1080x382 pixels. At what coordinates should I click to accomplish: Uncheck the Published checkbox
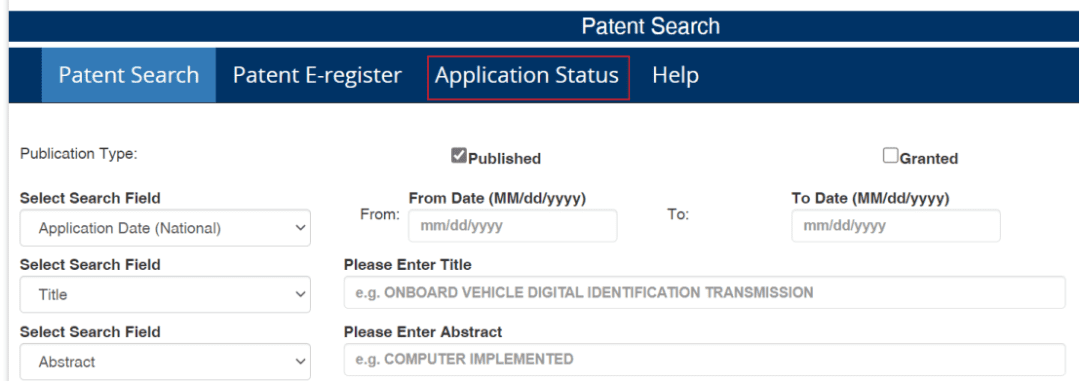click(459, 156)
